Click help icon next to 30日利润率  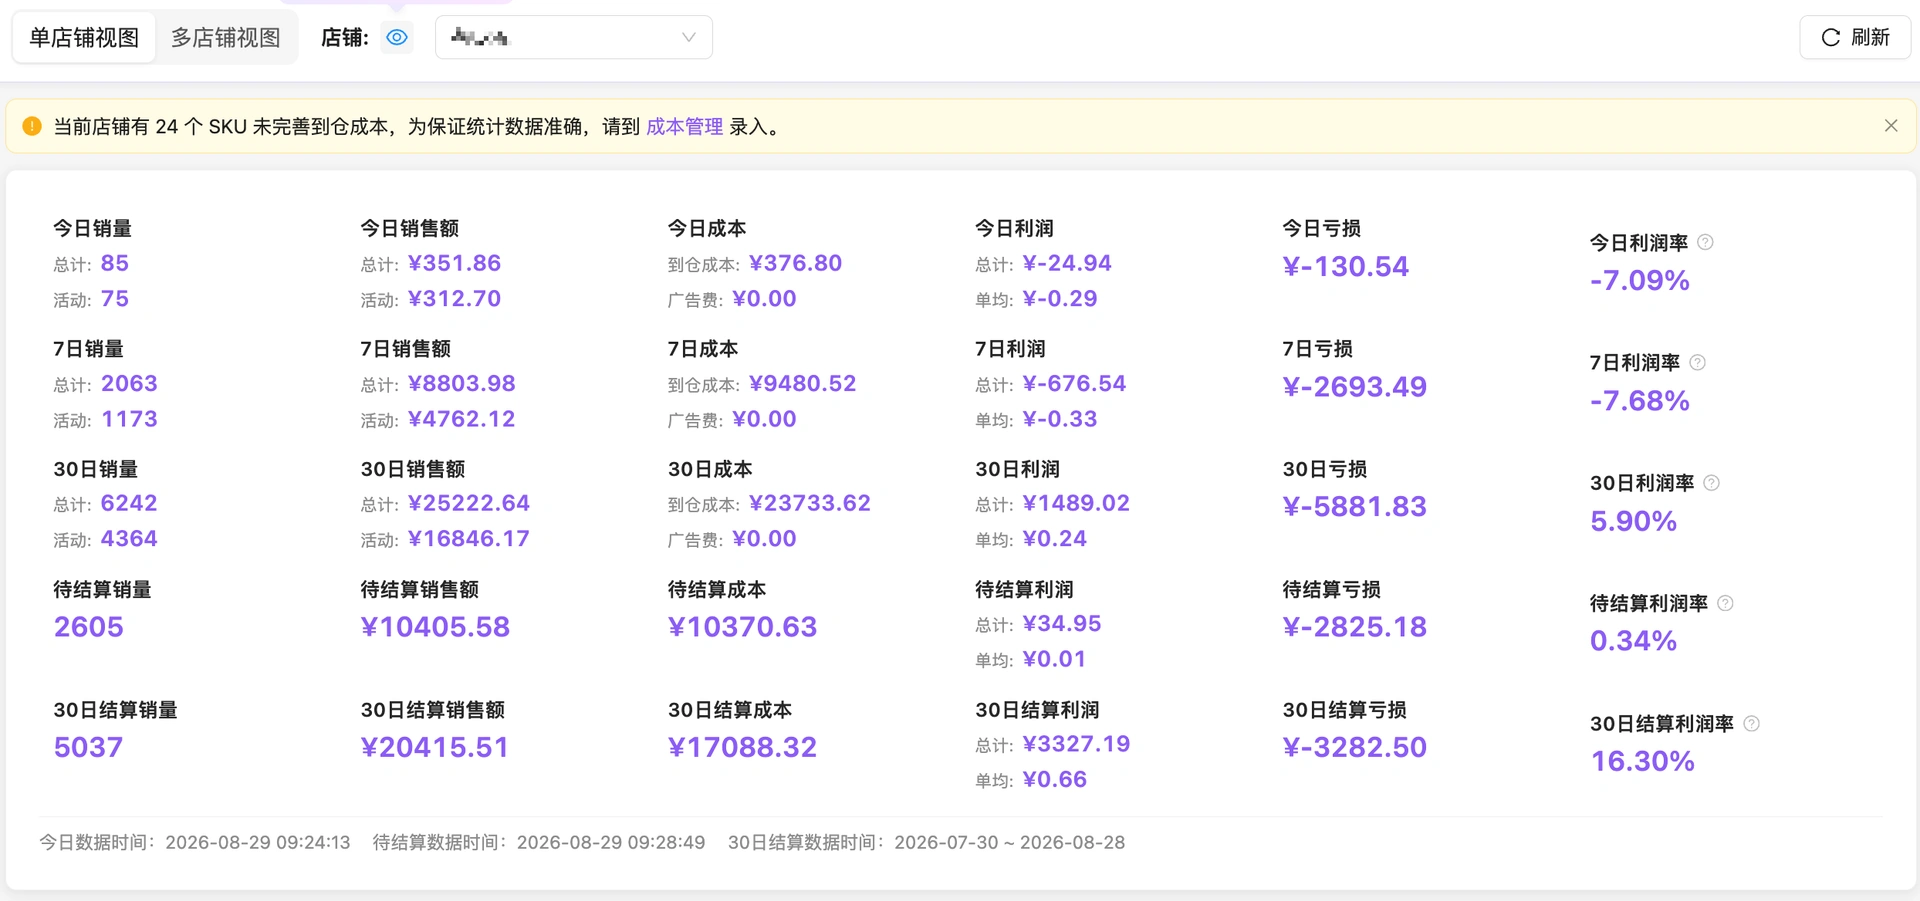click(1711, 483)
